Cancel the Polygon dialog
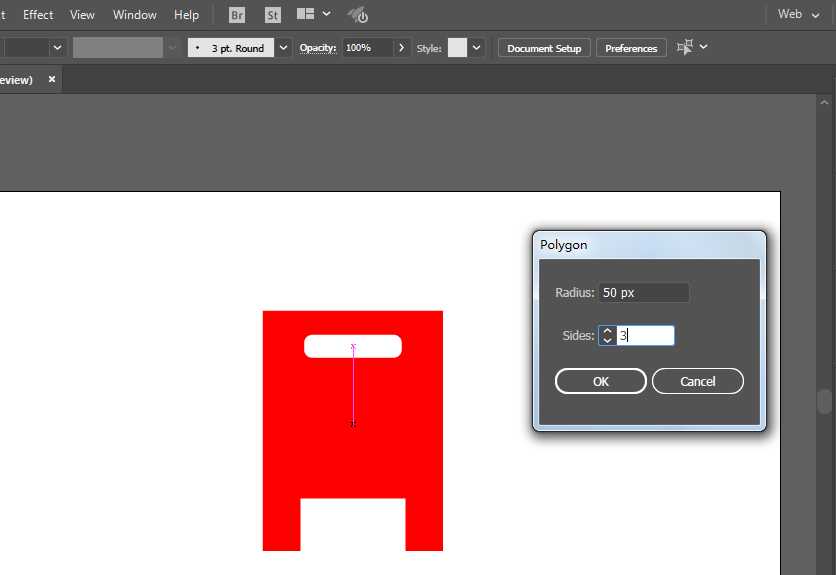 coord(697,381)
